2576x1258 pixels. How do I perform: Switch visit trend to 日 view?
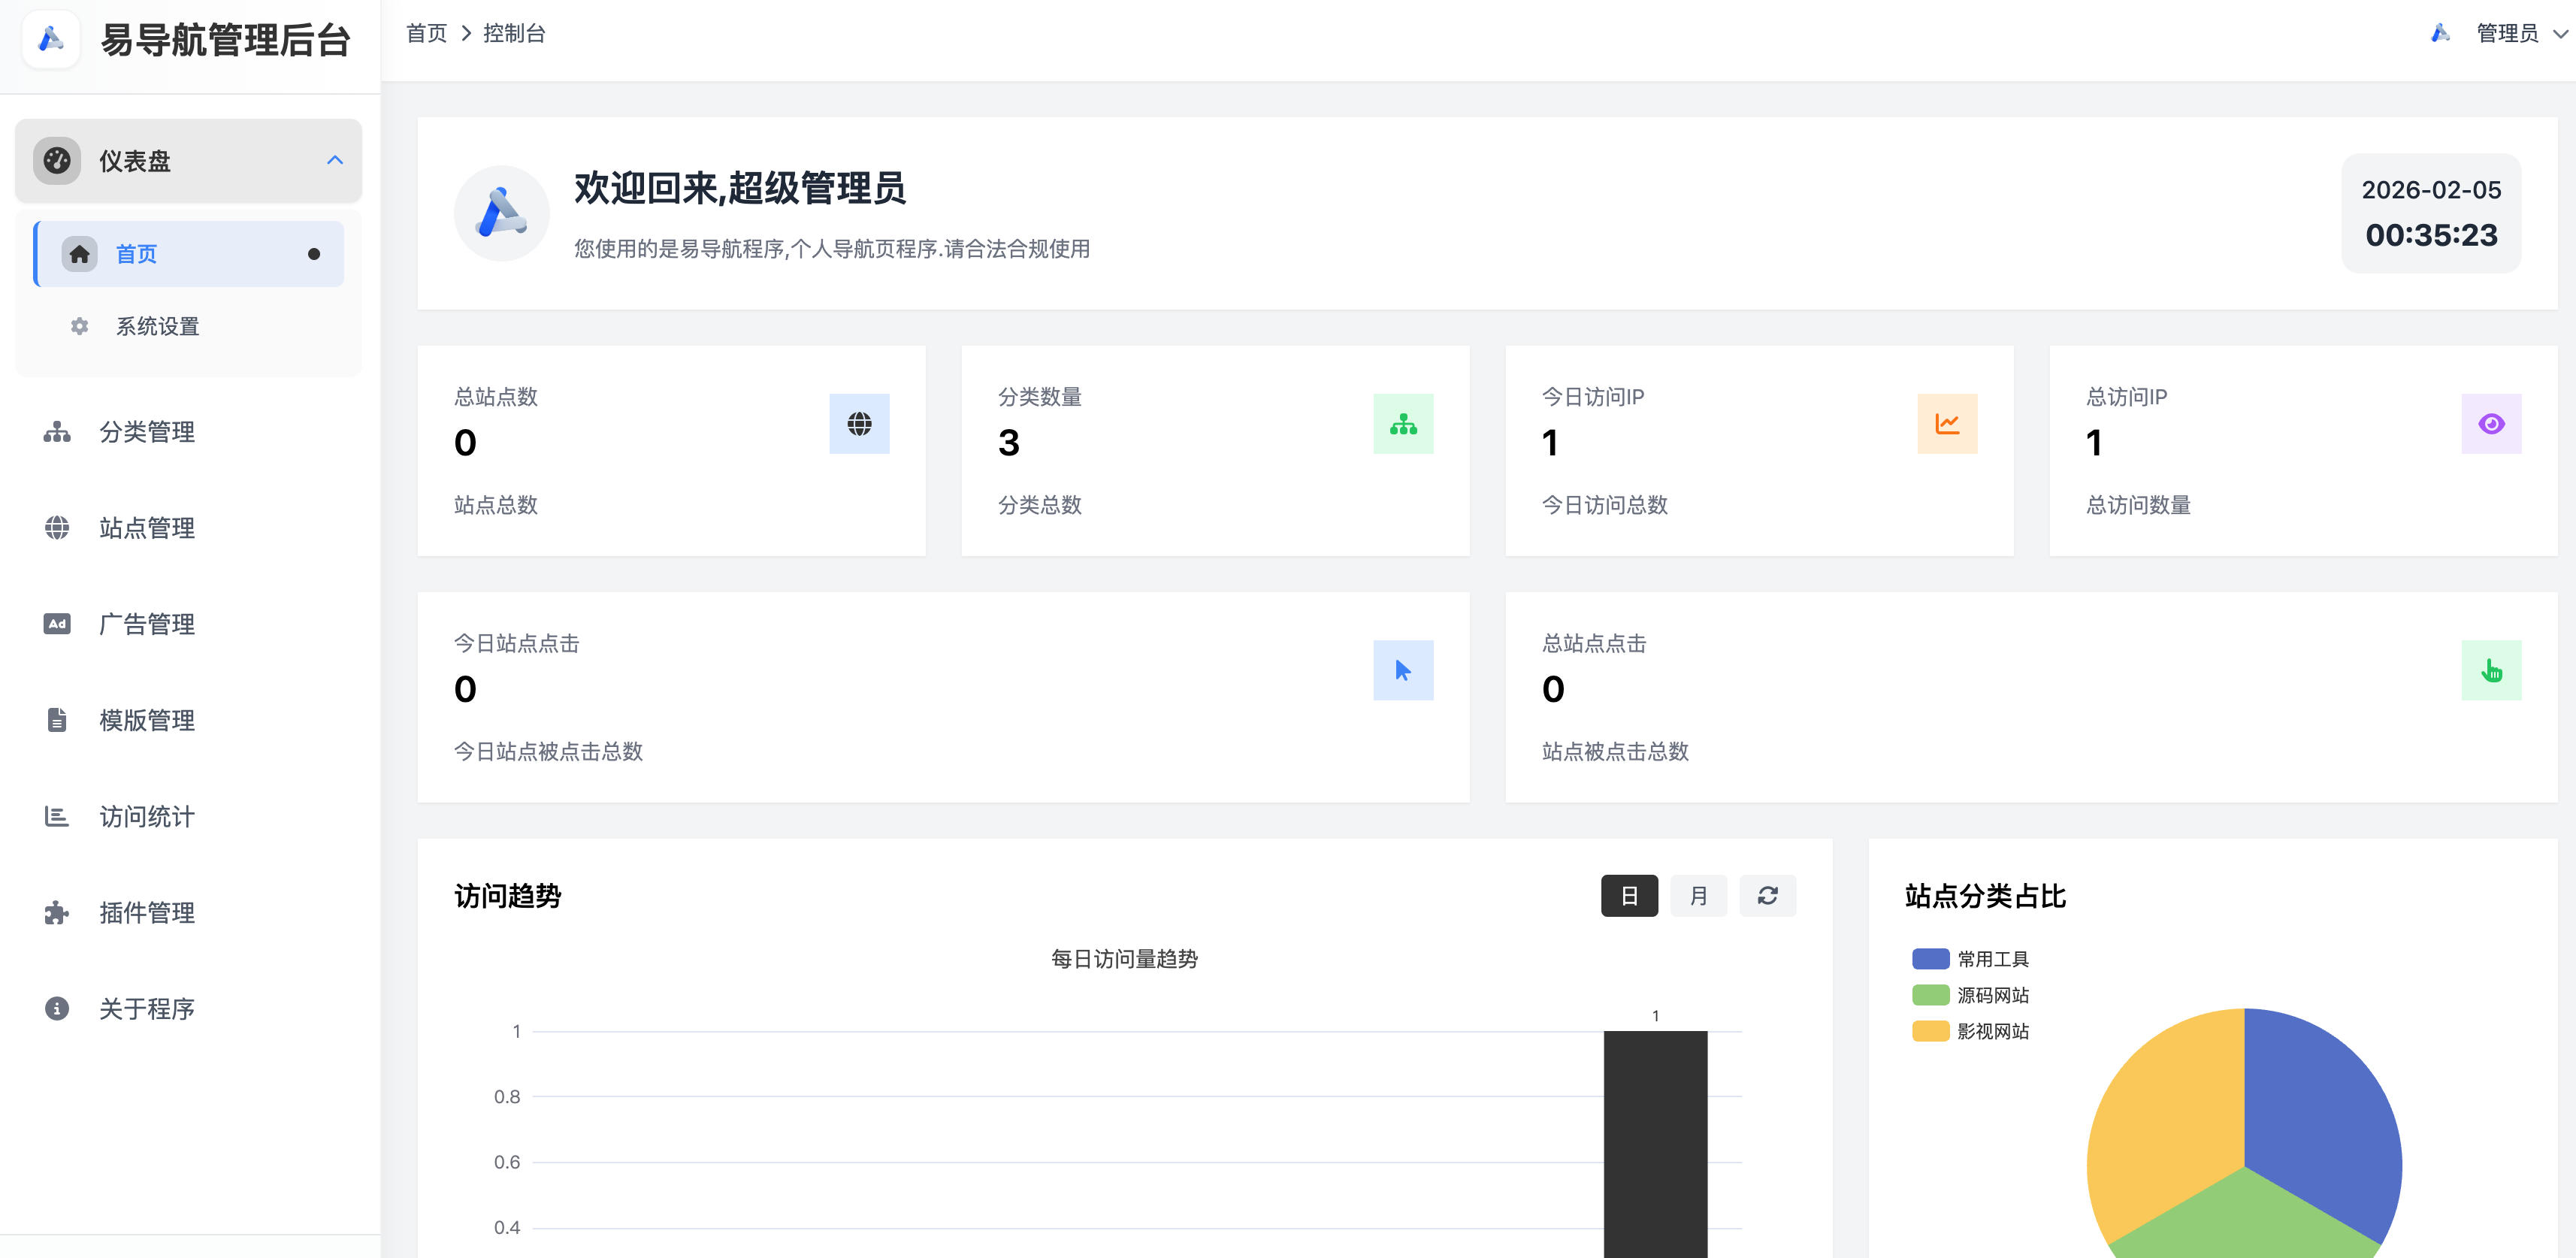(x=1629, y=896)
